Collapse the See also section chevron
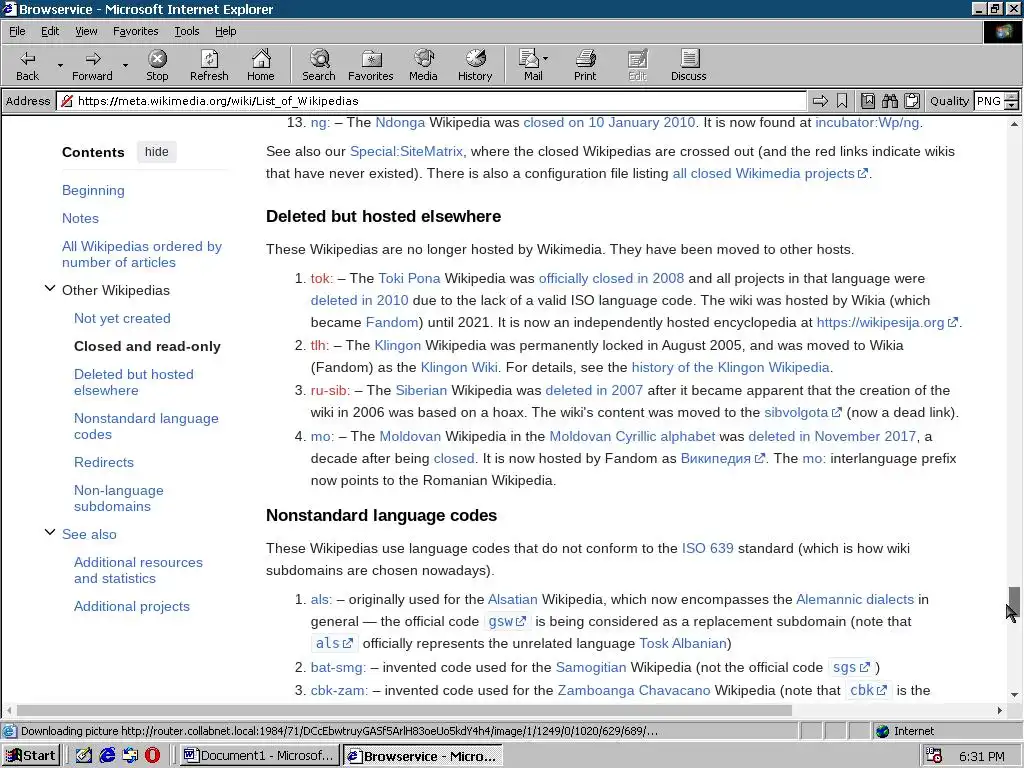This screenshot has width=1024, height=768. point(50,532)
